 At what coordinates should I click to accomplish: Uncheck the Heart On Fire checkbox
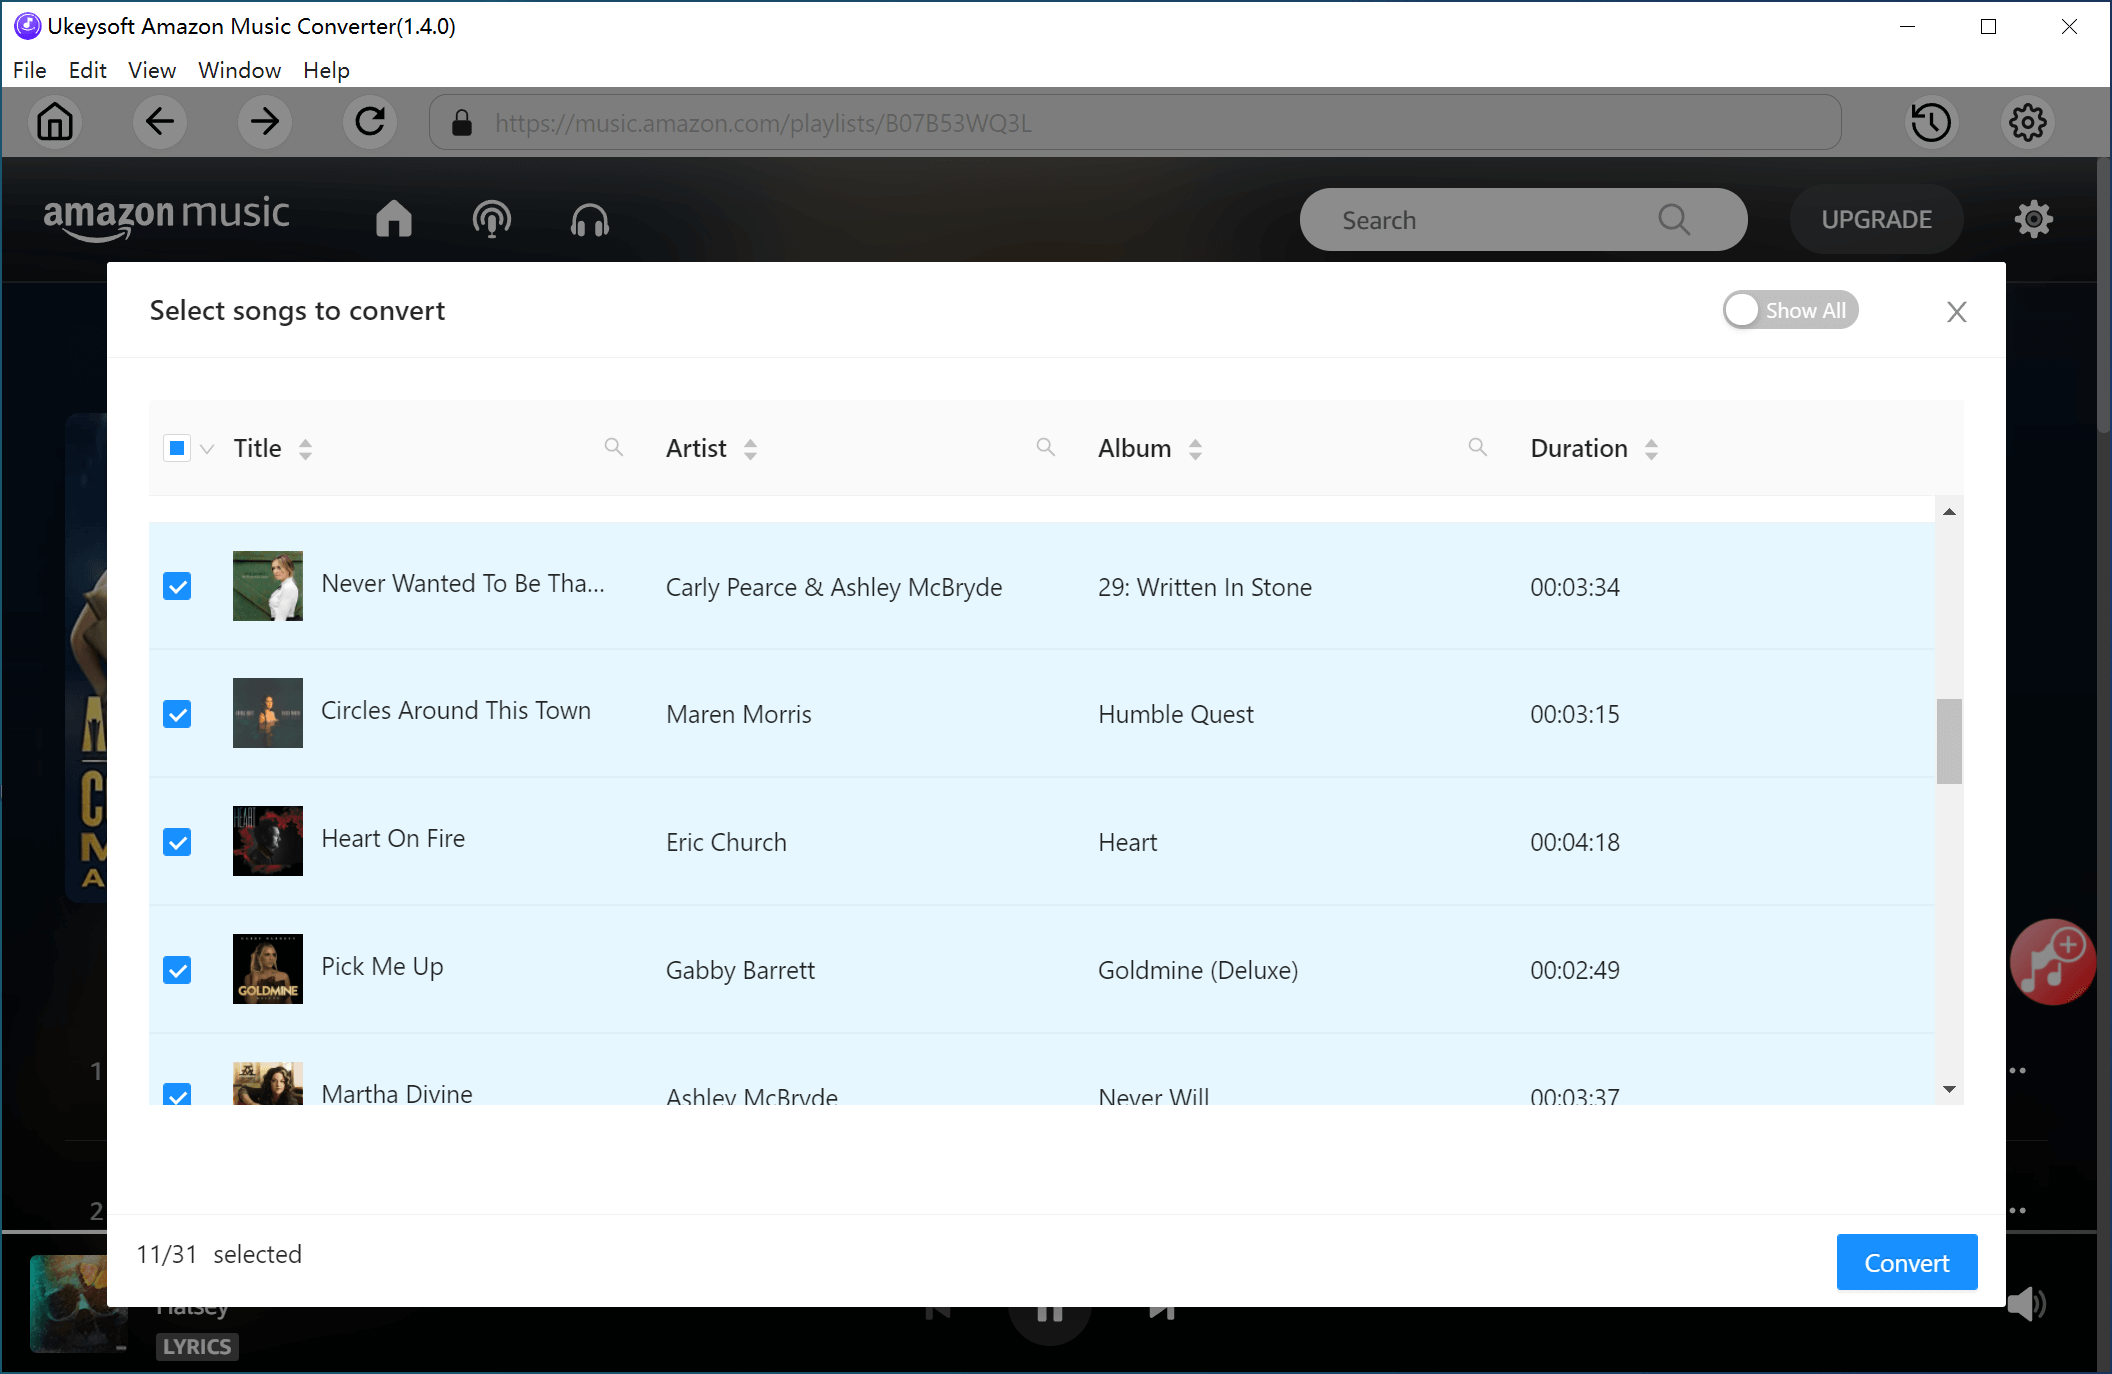(x=179, y=840)
